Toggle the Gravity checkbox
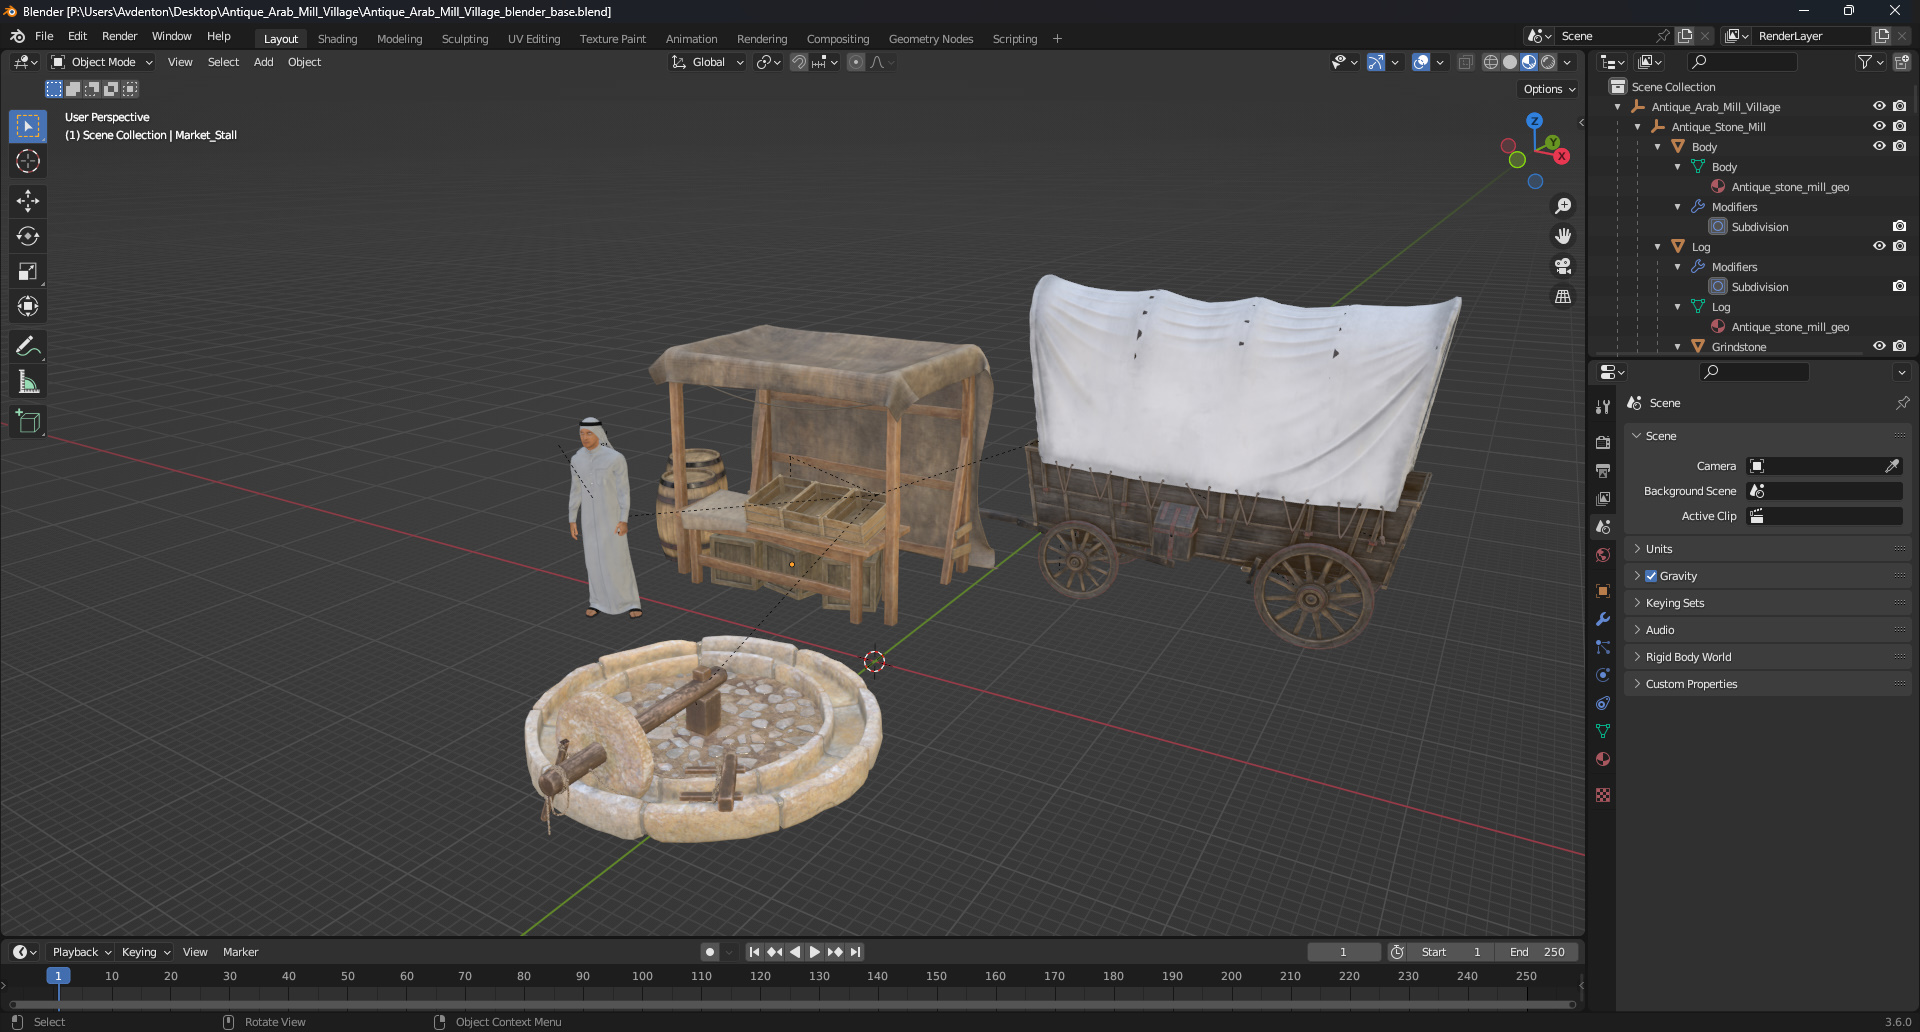The width and height of the screenshot is (1920, 1032). point(1651,576)
